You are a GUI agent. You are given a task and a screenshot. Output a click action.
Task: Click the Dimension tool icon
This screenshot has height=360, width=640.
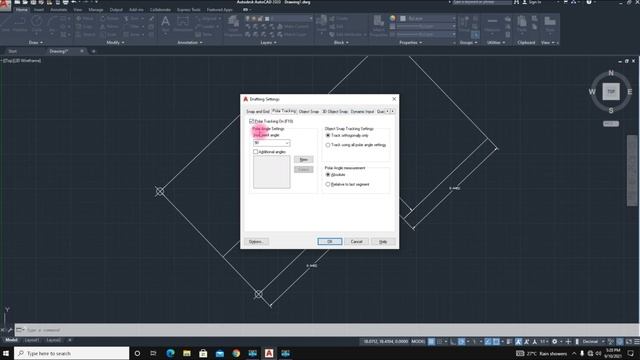pyautogui.click(x=182, y=23)
